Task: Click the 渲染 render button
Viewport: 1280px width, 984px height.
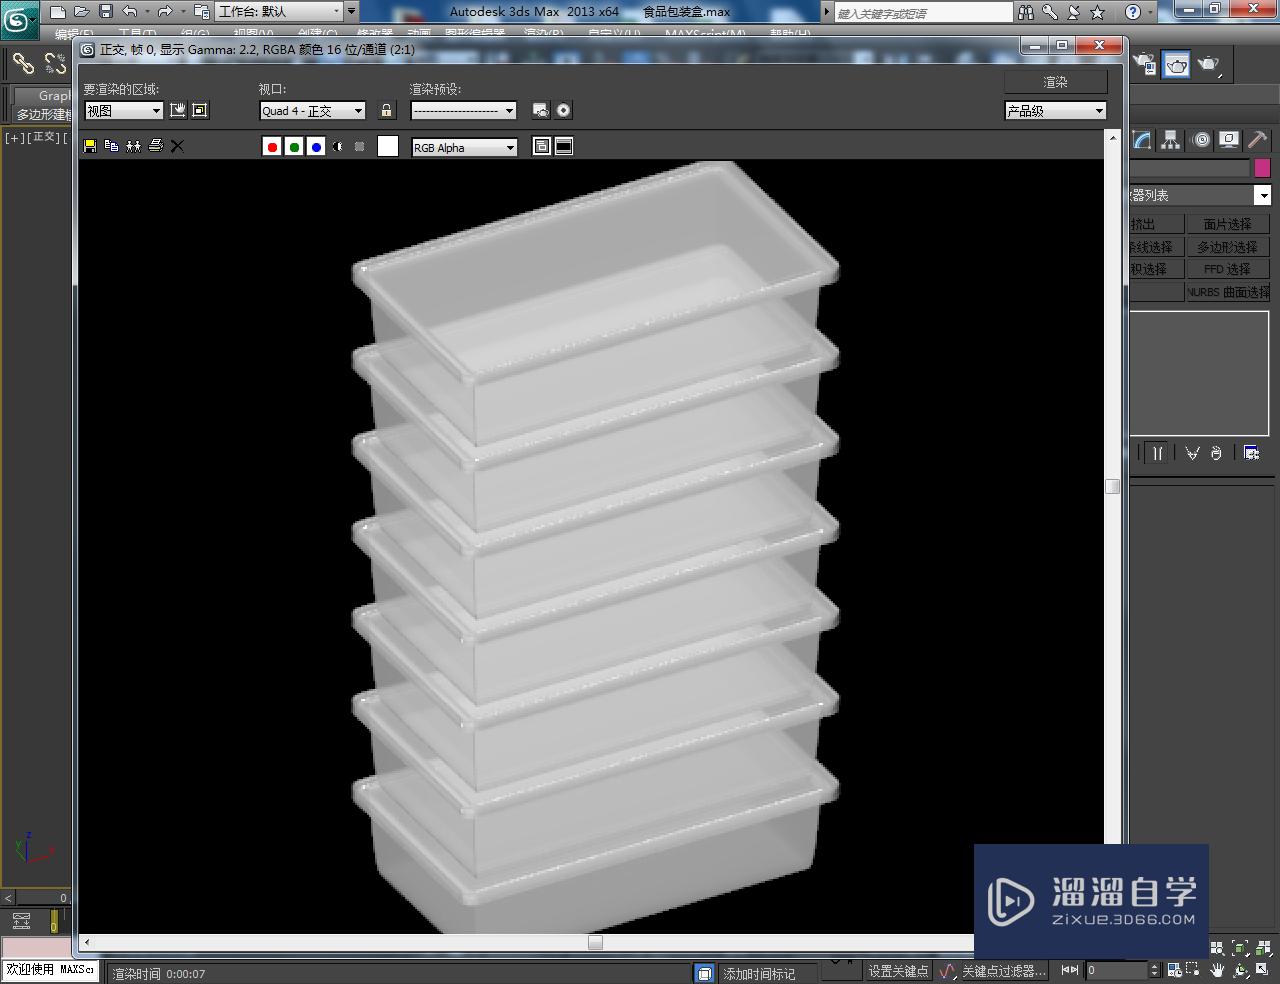Action: tap(1056, 82)
